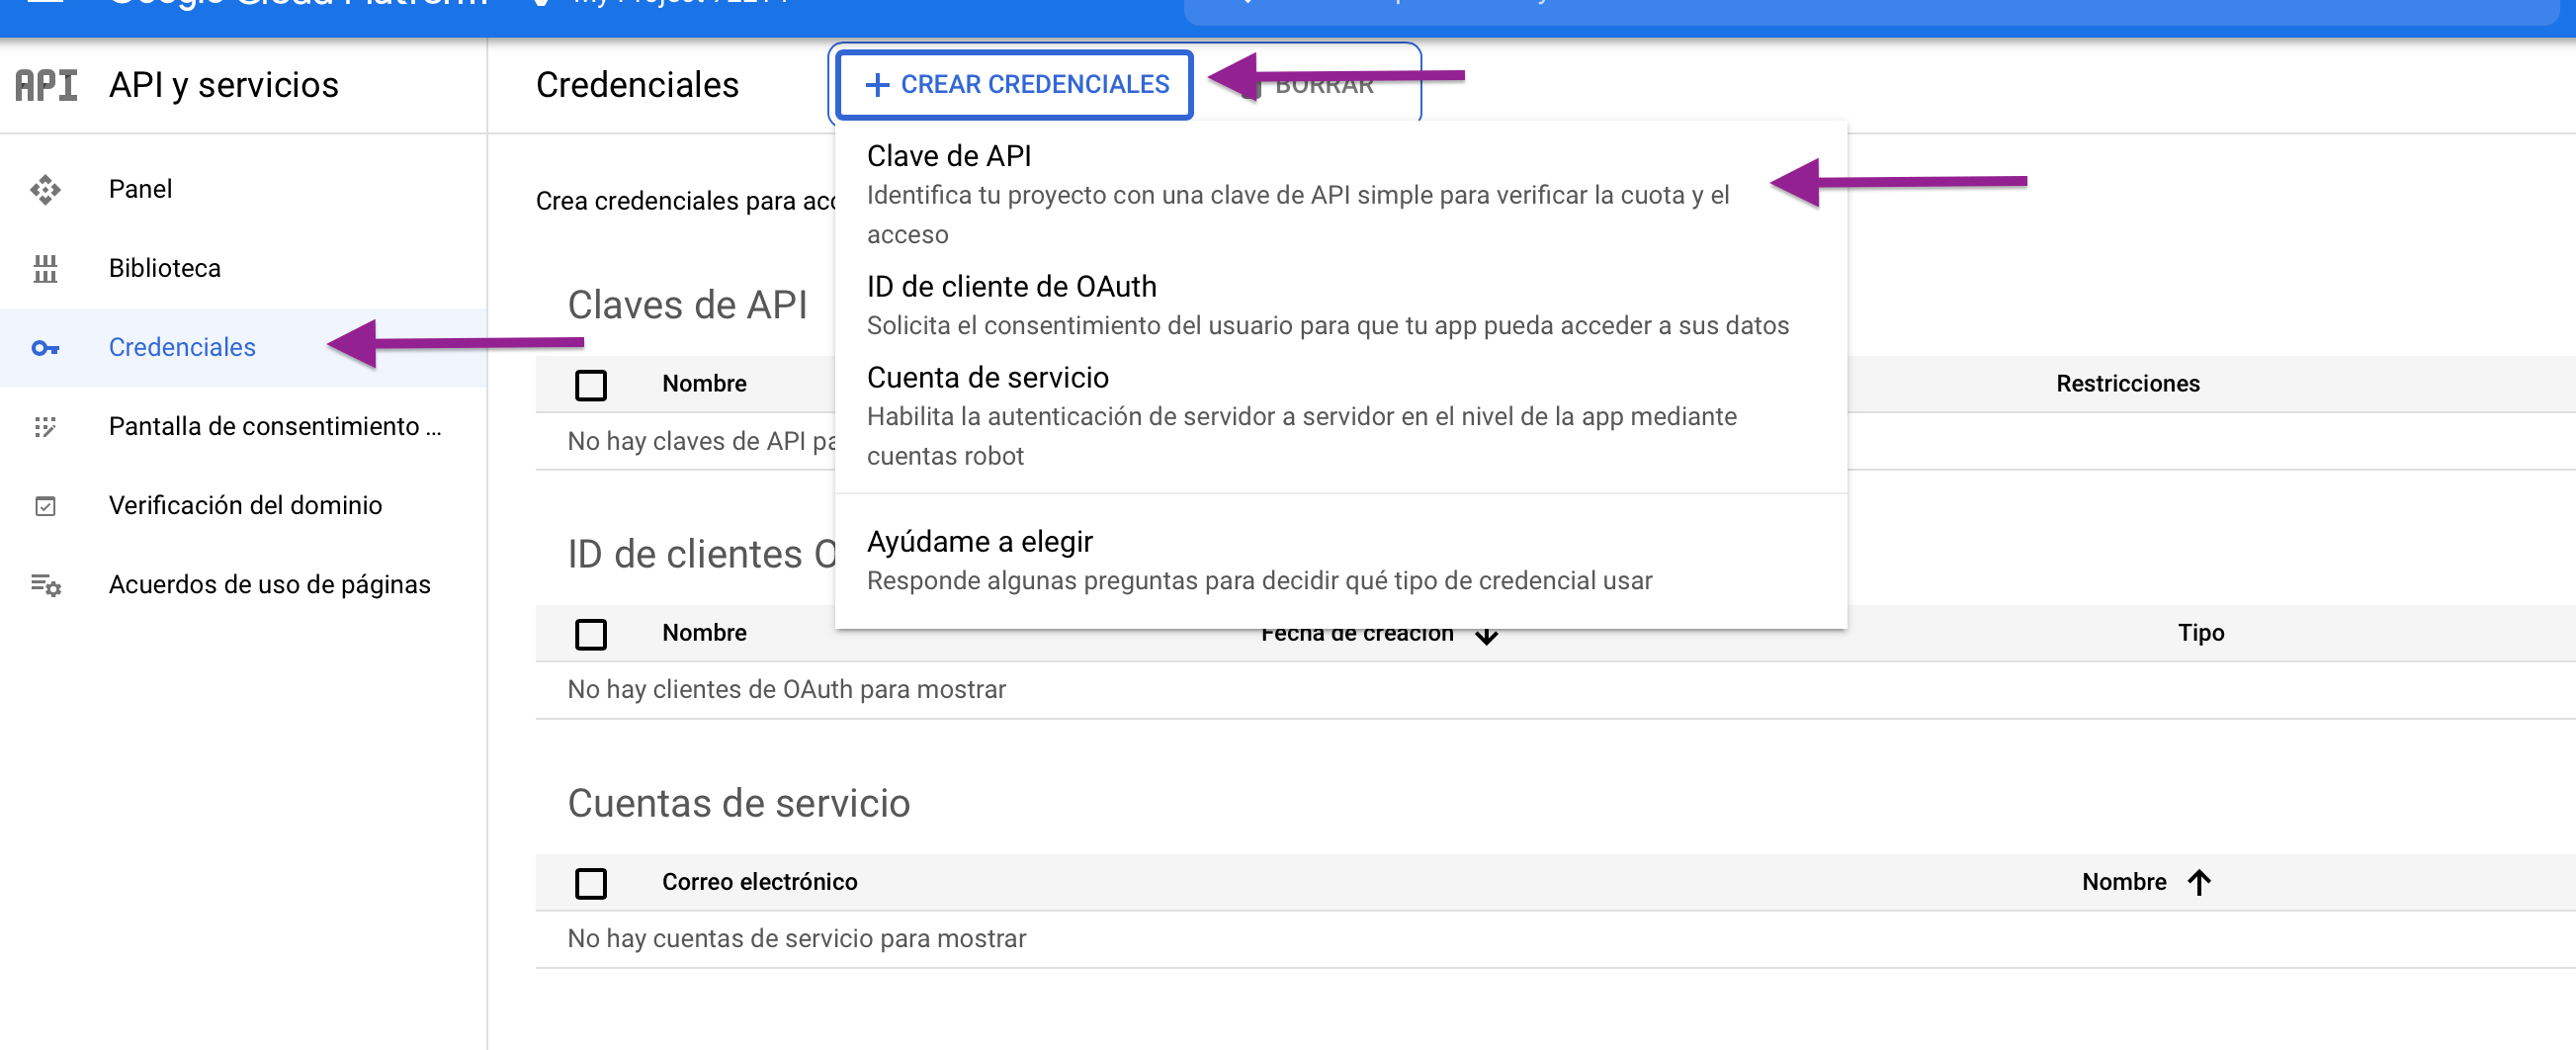
Task: Open Pantalla de consentimiento page
Action: 243,427
